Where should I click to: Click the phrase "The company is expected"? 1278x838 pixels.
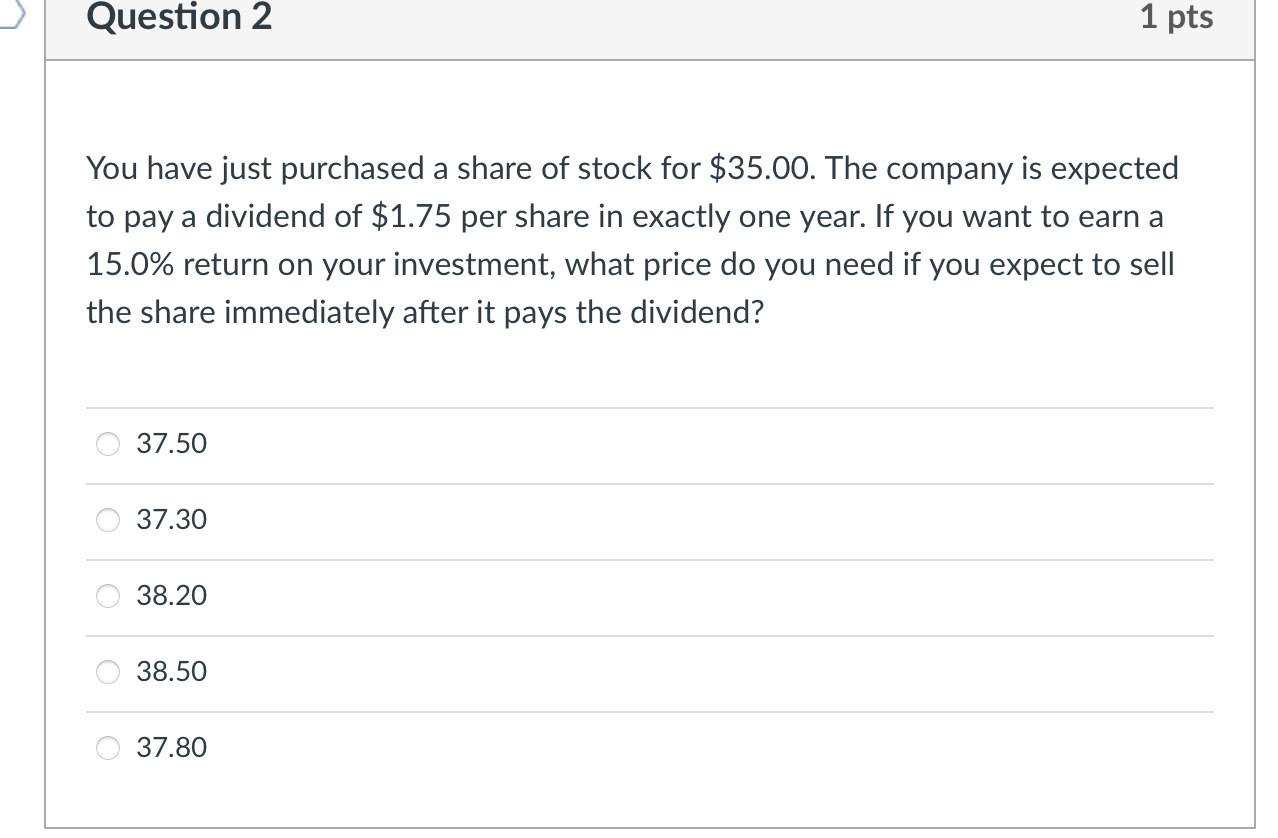click(1003, 168)
